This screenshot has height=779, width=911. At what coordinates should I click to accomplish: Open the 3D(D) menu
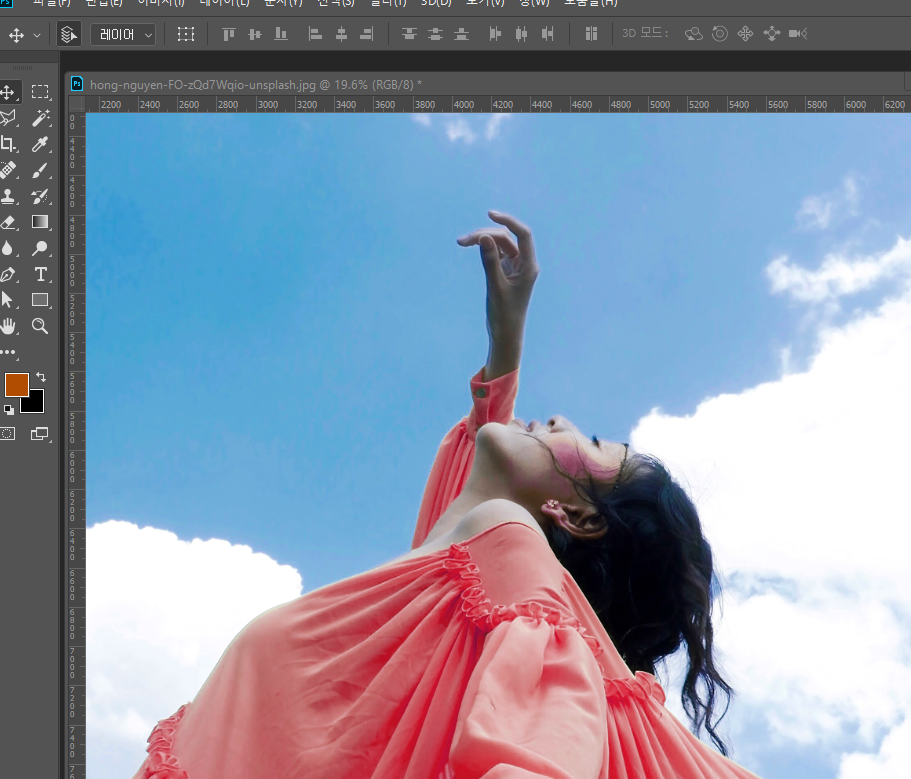tap(436, 3)
